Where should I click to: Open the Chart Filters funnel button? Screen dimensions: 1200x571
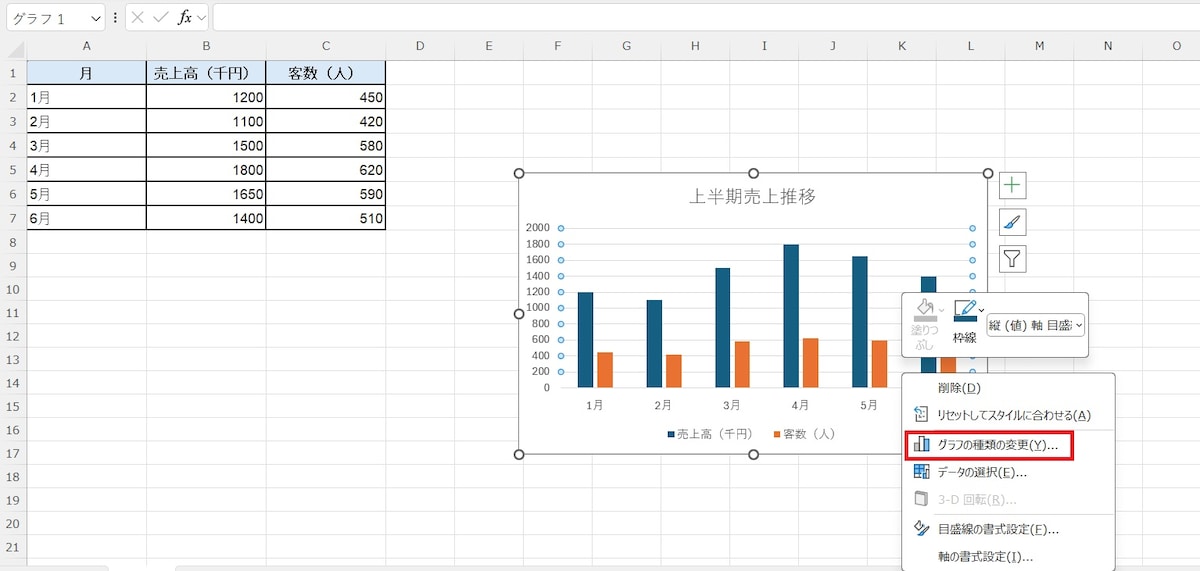1013,259
